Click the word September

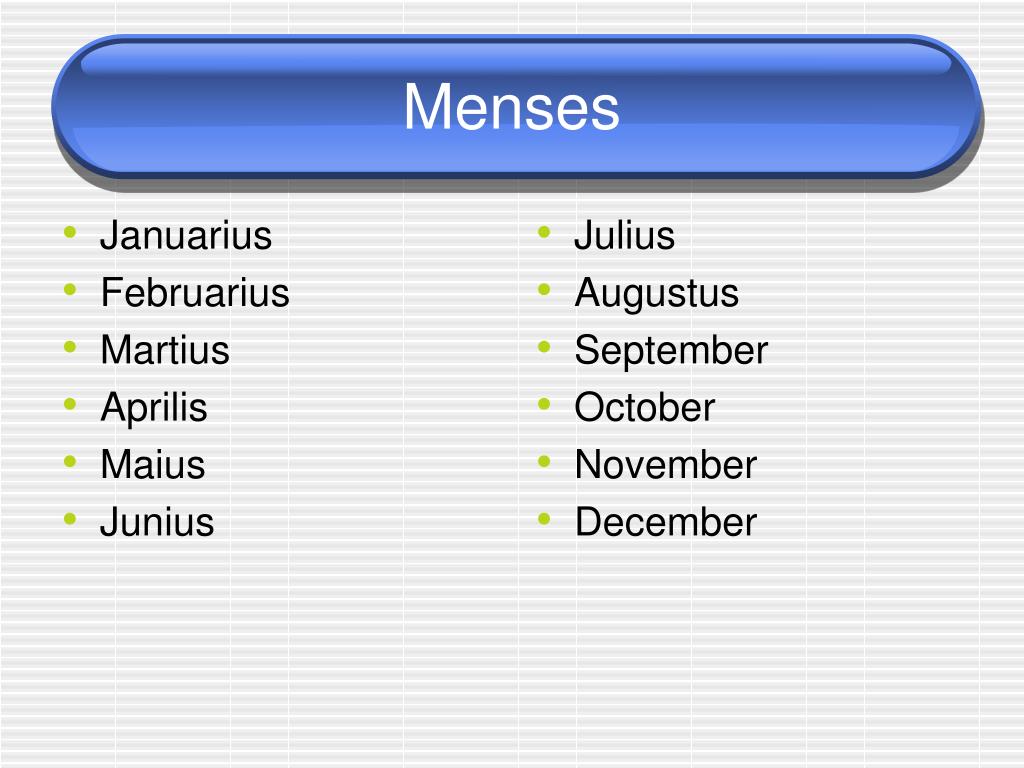coord(671,351)
